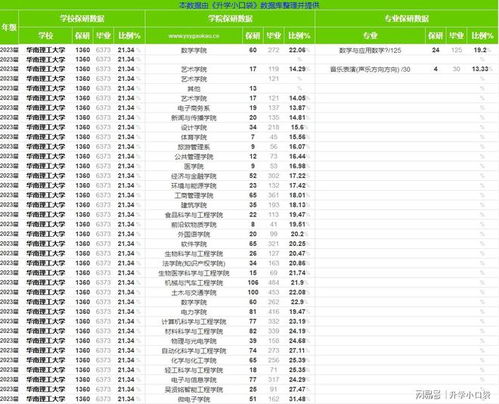Click the 外国语学院 cell
The width and height of the screenshot is (499, 404).
[x=194, y=234]
